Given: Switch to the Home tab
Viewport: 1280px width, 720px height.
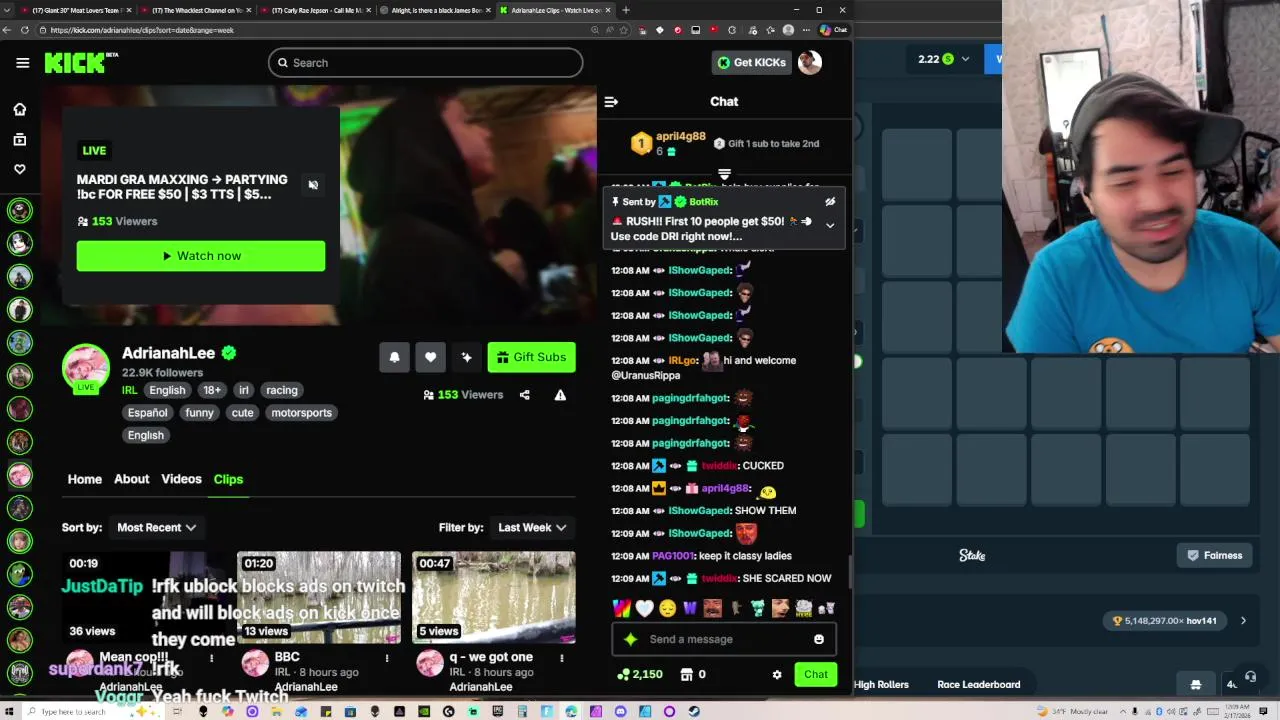Looking at the screenshot, I should [85, 479].
